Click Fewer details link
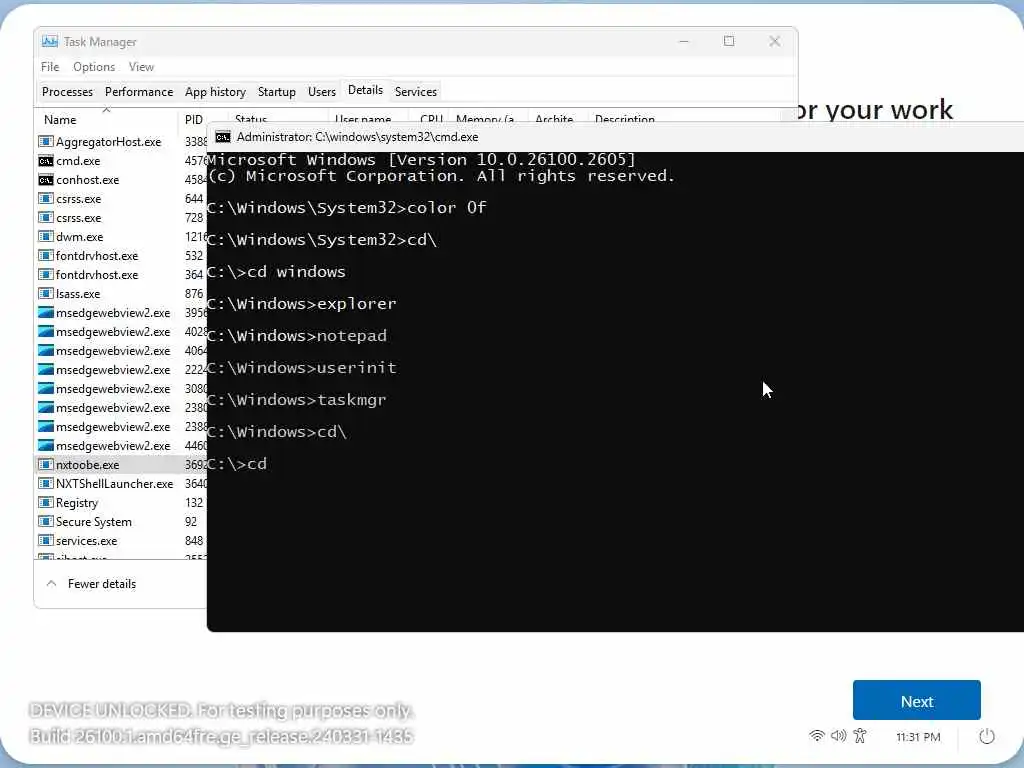This screenshot has height=768, width=1024. (x=102, y=584)
